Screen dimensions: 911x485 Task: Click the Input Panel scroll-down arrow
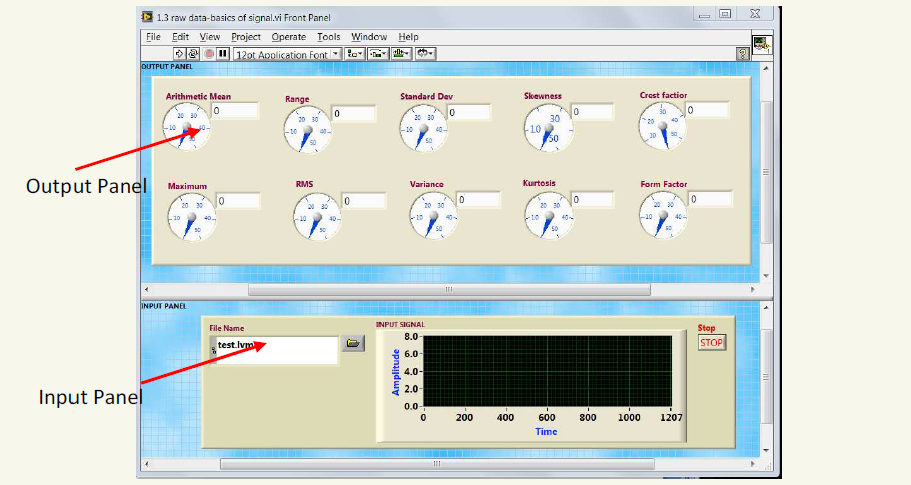766,450
